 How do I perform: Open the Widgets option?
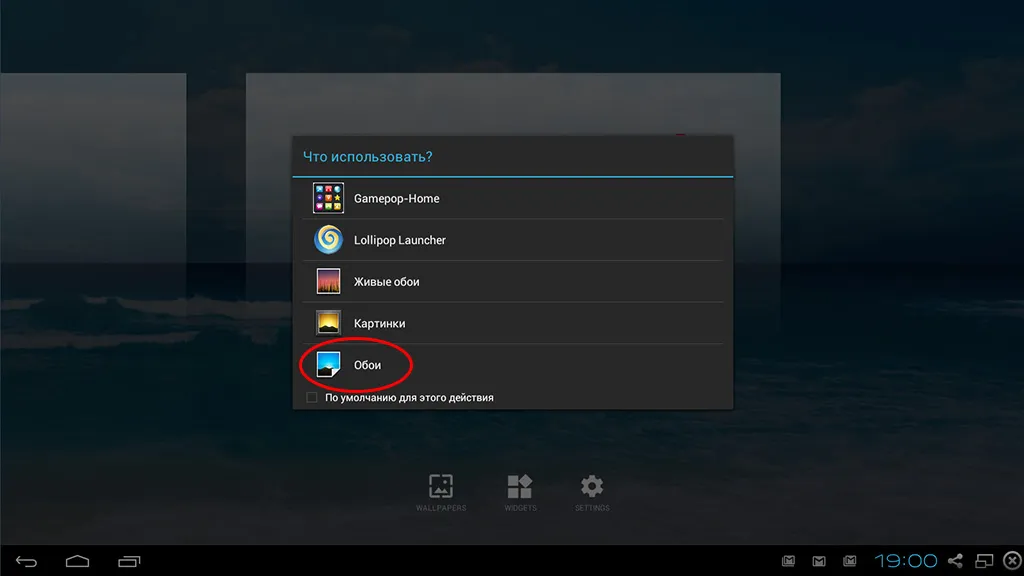click(520, 492)
